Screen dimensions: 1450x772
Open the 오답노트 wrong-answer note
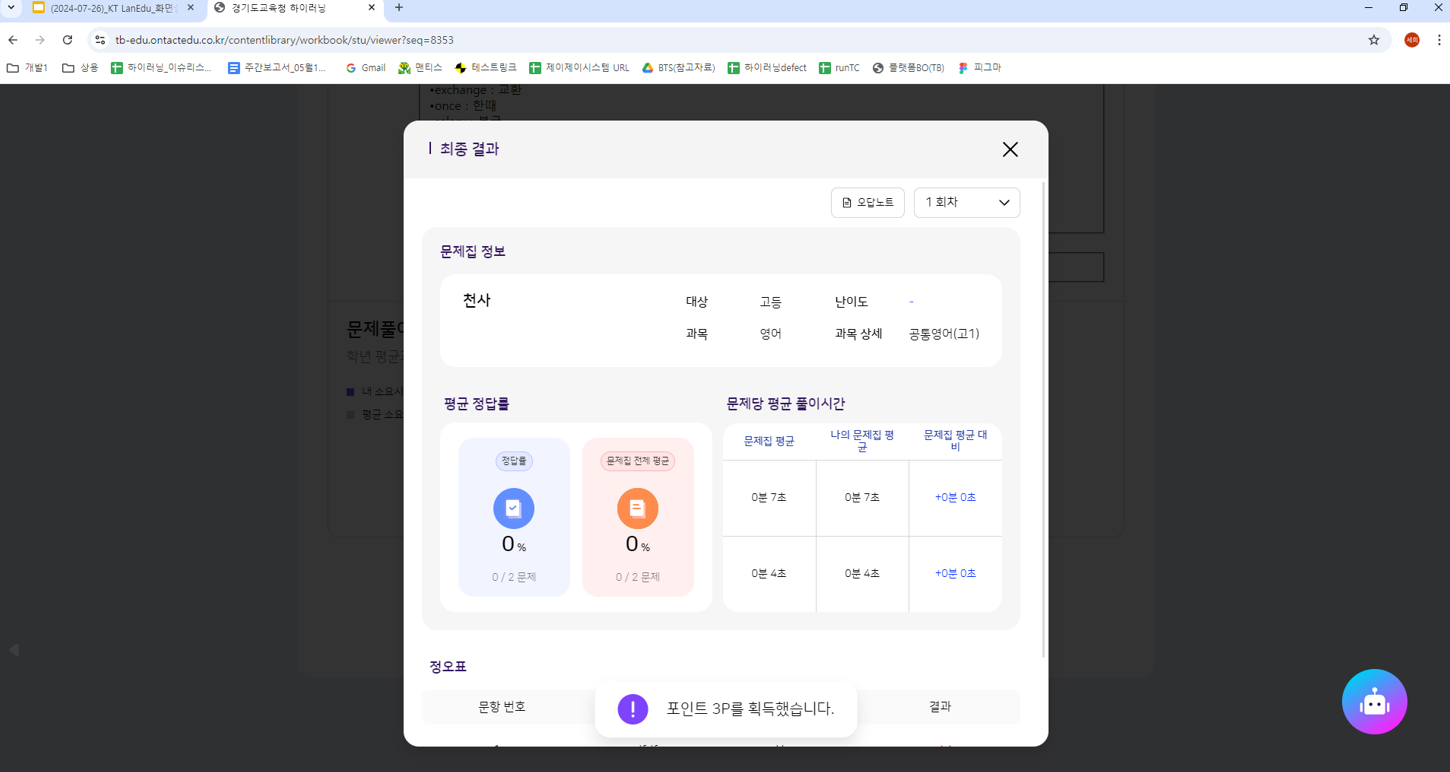(x=867, y=203)
